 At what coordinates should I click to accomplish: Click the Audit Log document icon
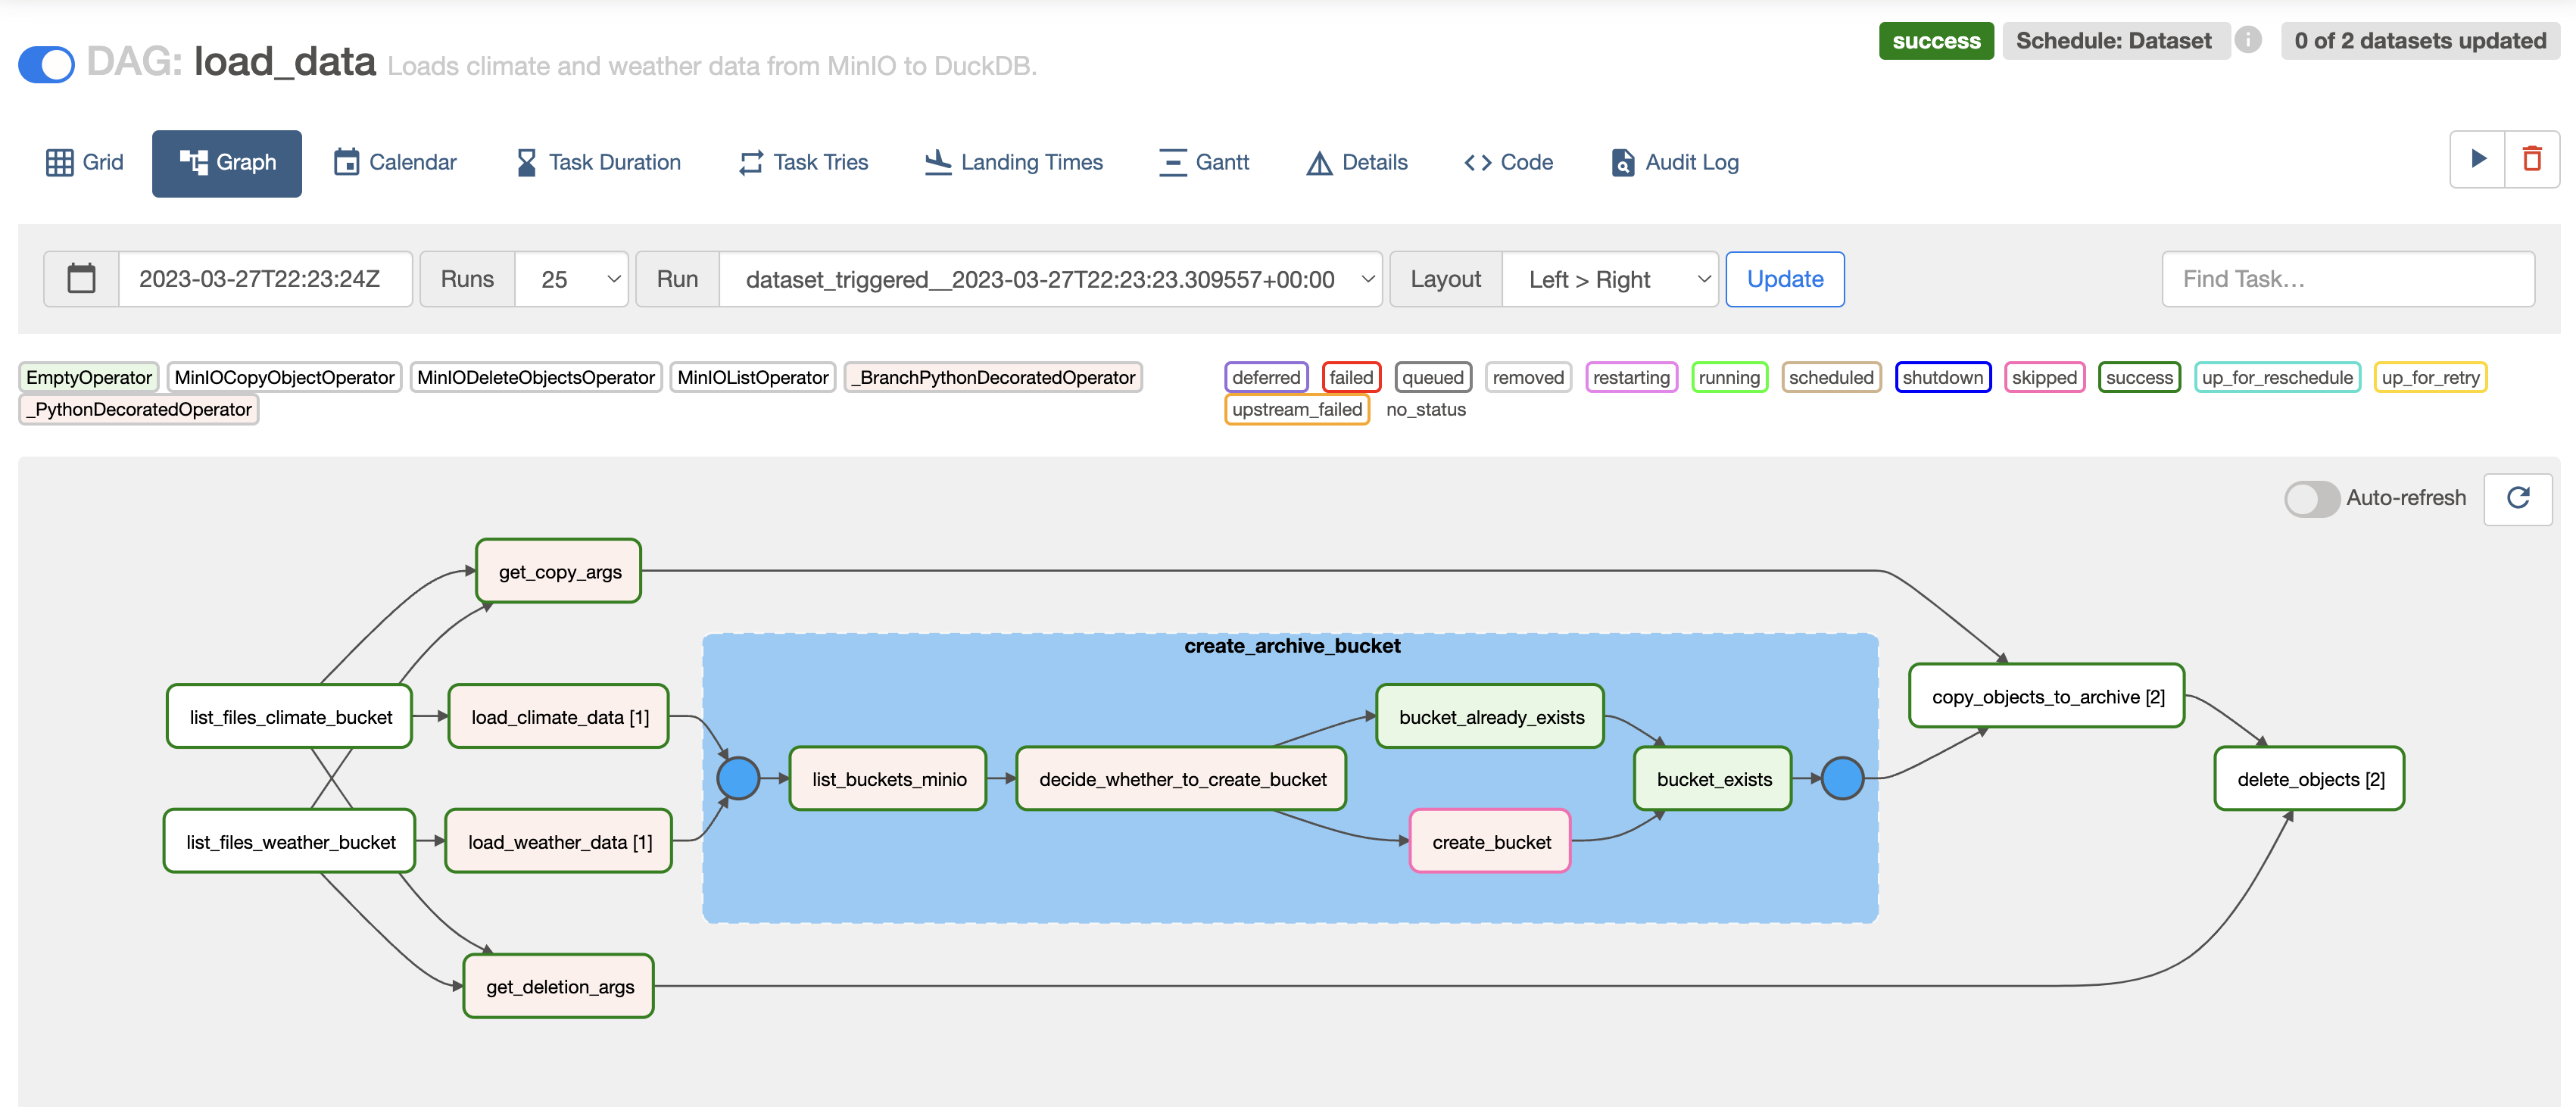pyautogui.click(x=1621, y=162)
